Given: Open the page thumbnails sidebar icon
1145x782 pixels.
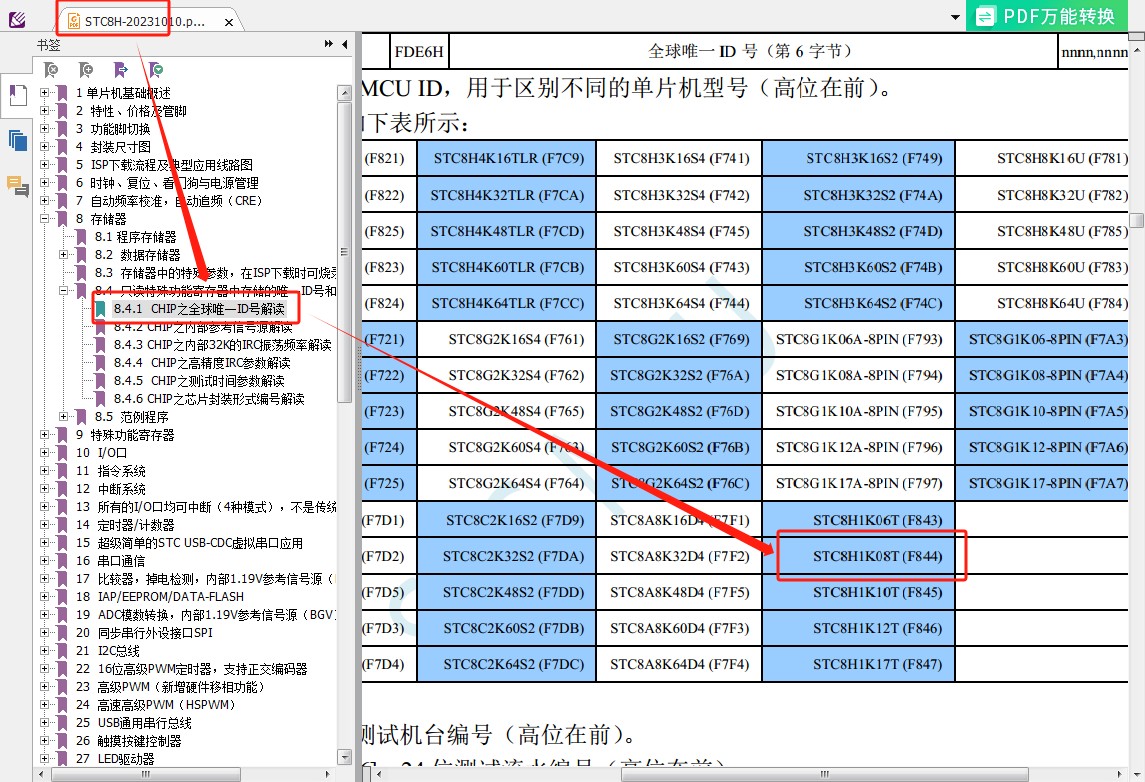Looking at the screenshot, I should click(x=18, y=139).
